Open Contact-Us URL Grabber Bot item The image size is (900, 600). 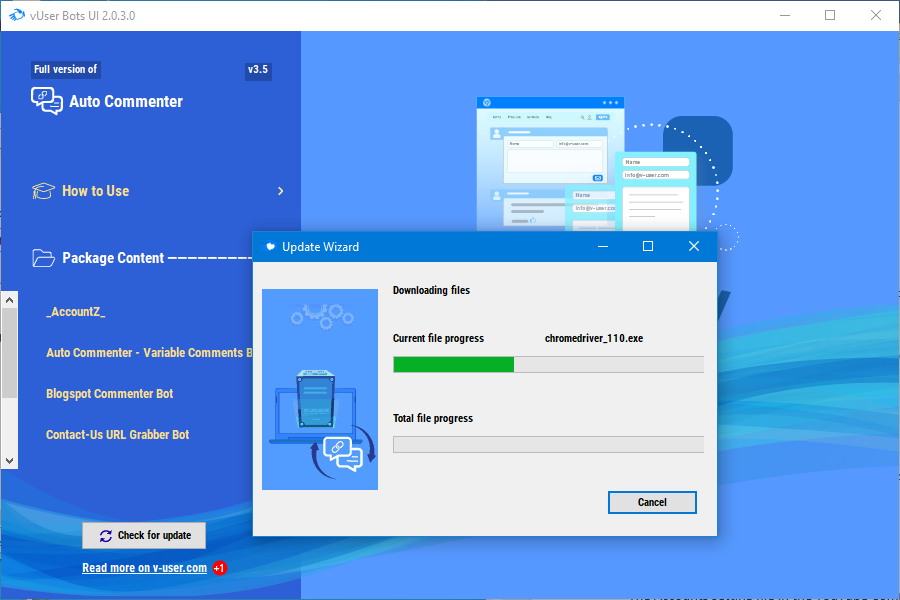[118, 435]
